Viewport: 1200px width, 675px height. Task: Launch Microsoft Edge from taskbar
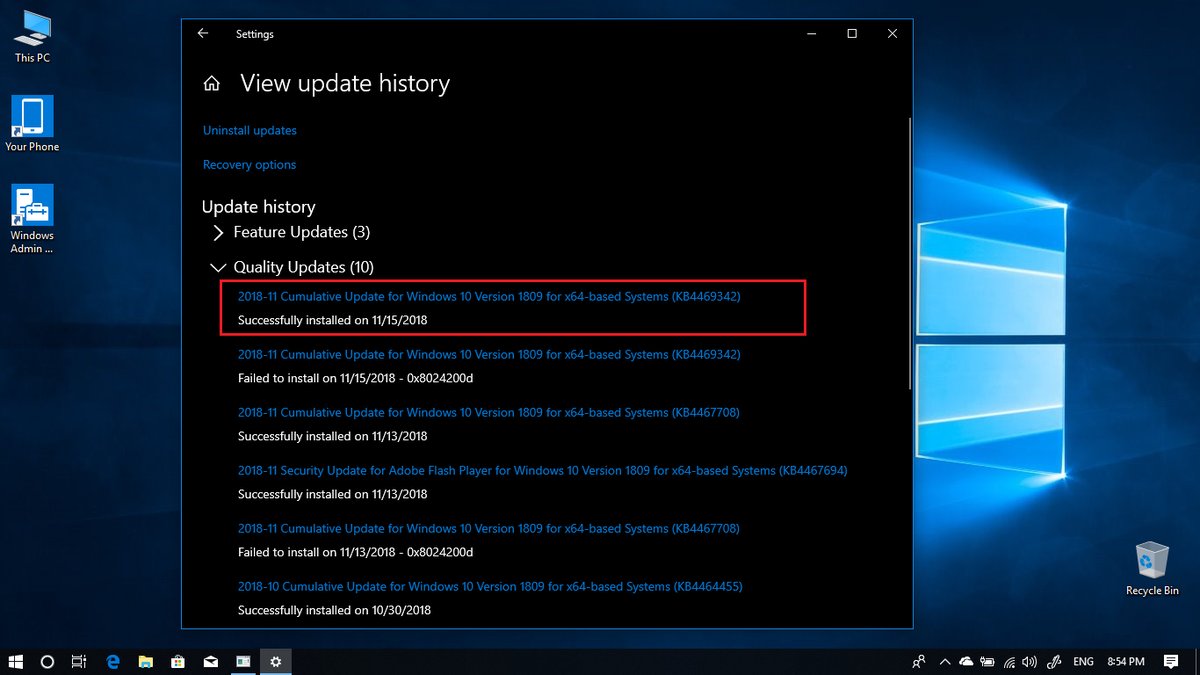pyautogui.click(x=113, y=661)
